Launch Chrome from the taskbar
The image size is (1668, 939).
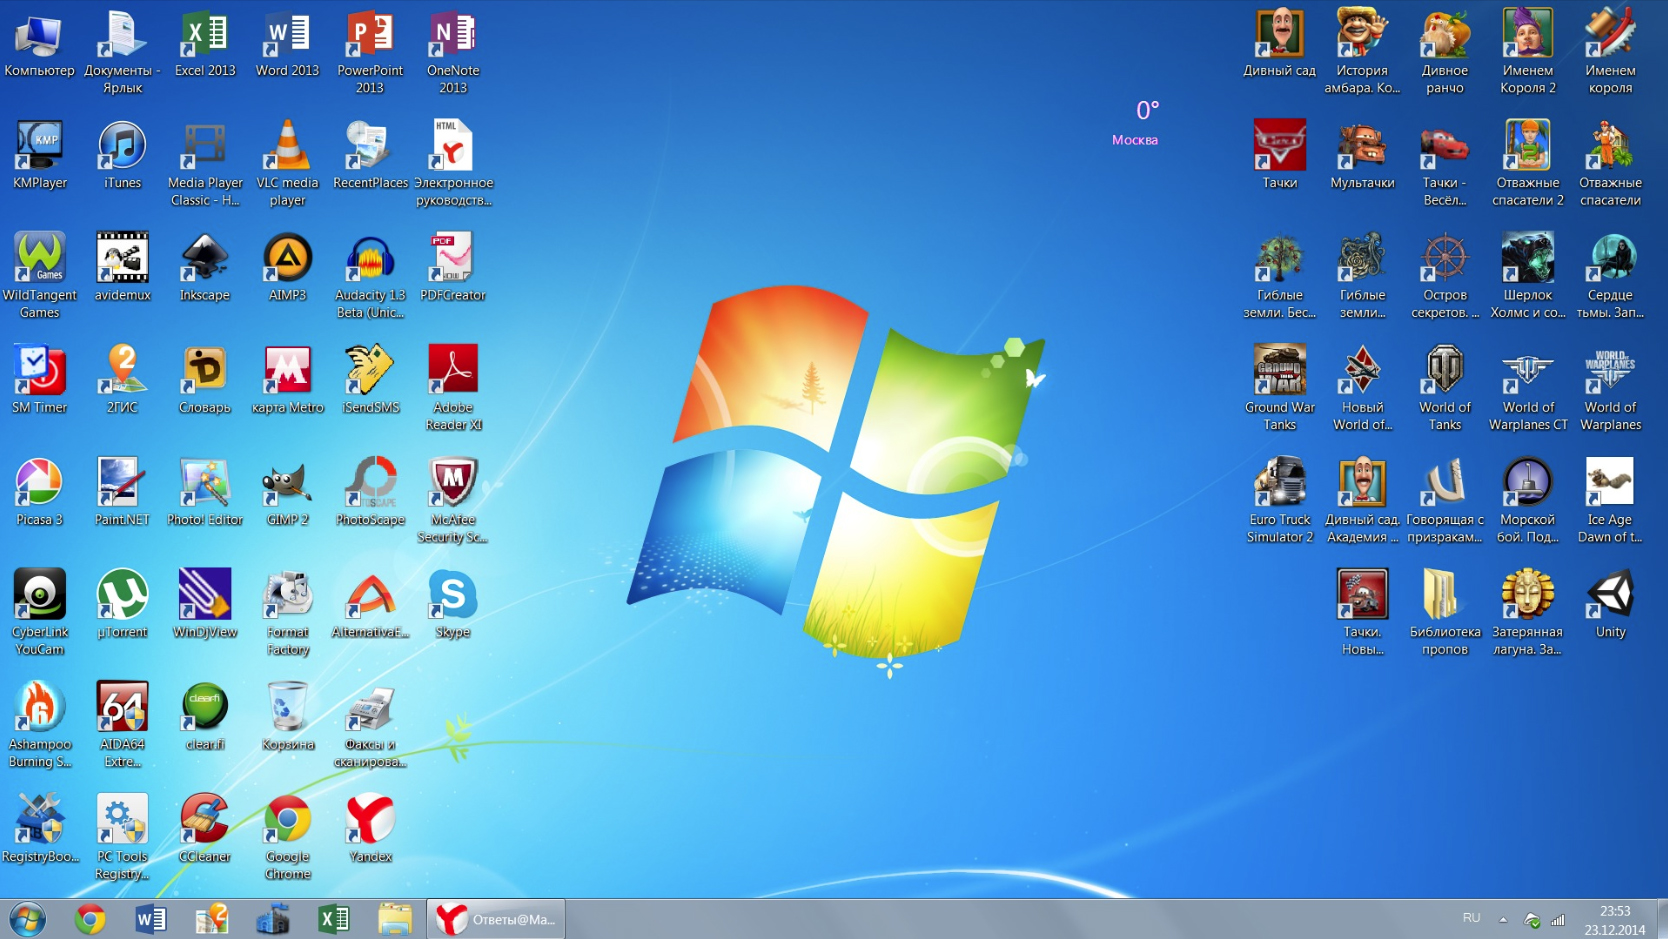(90, 919)
